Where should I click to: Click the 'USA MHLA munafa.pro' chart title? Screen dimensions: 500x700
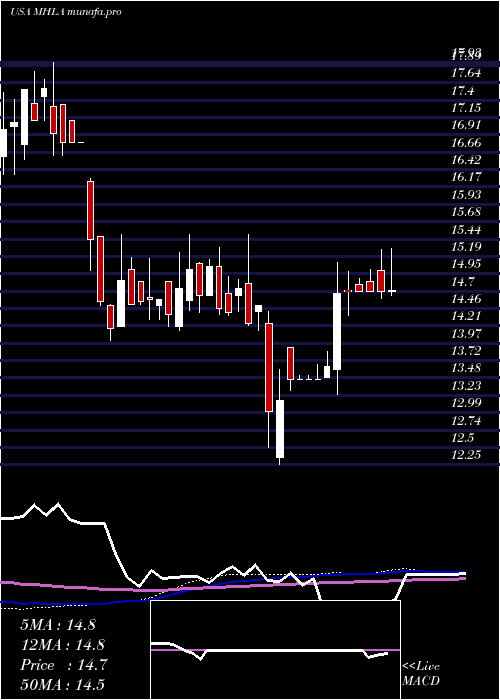pos(65,12)
